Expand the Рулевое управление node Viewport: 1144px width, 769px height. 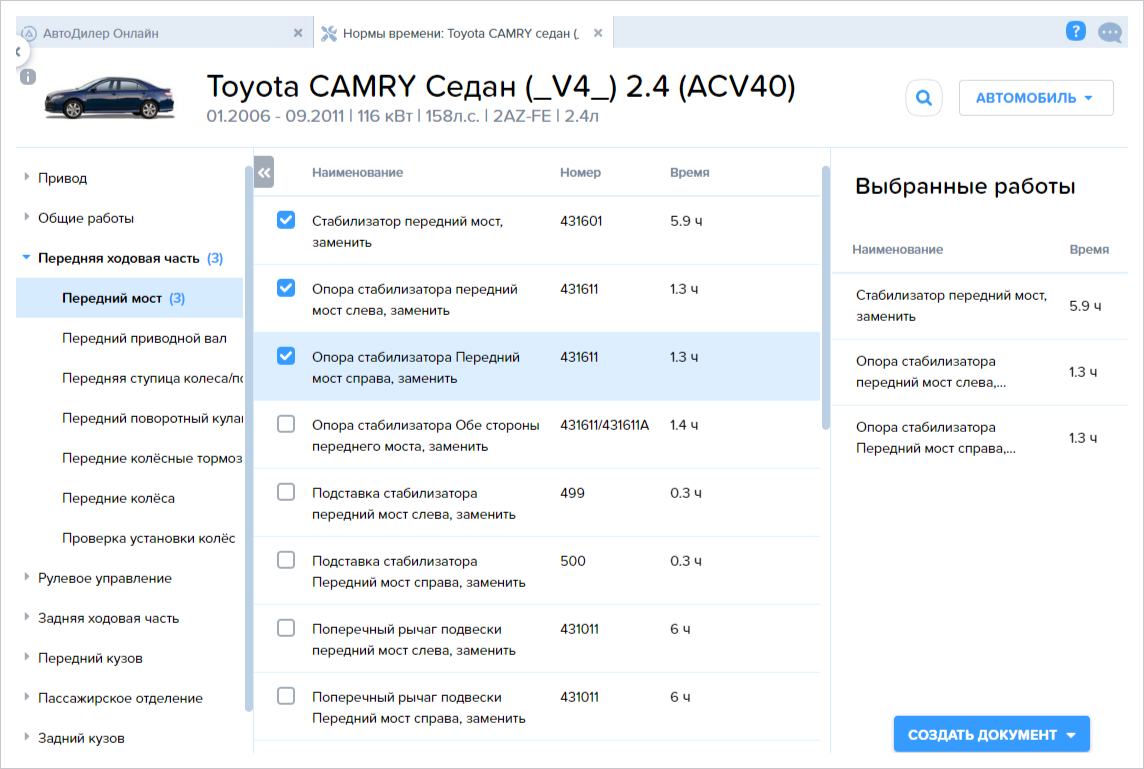[x=27, y=577]
